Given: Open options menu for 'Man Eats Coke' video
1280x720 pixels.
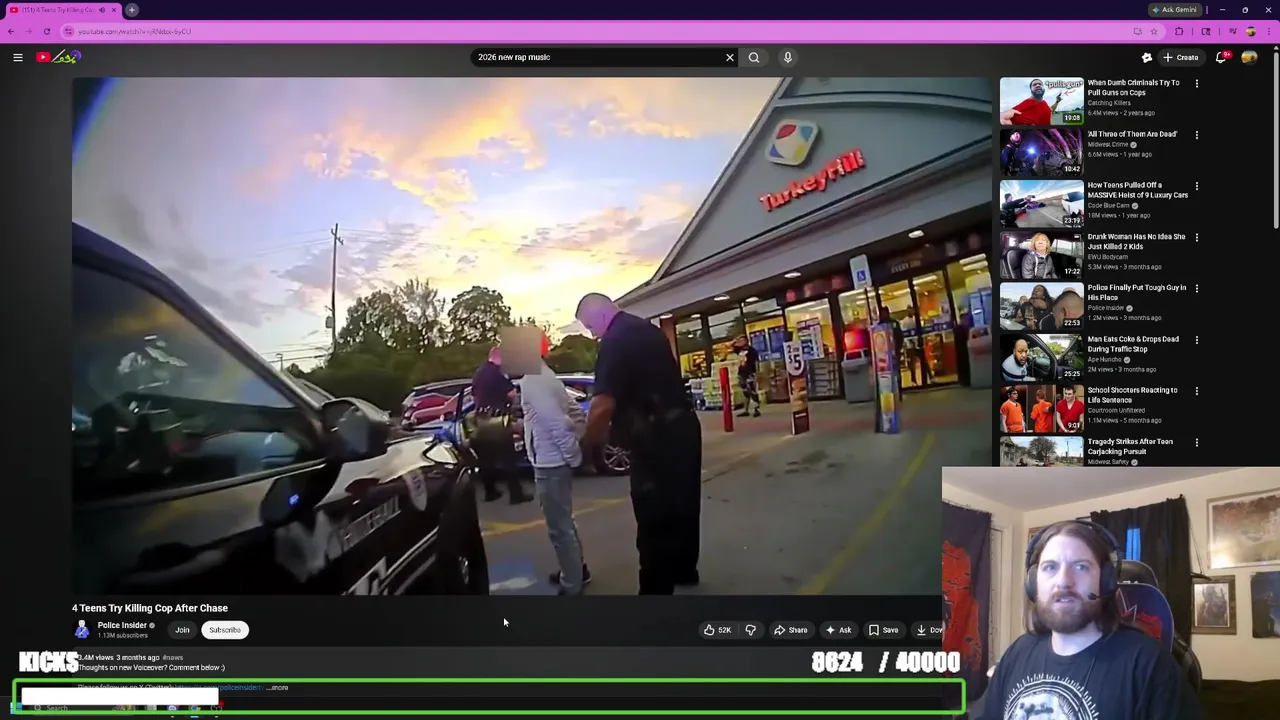Looking at the screenshot, I should [1196, 340].
